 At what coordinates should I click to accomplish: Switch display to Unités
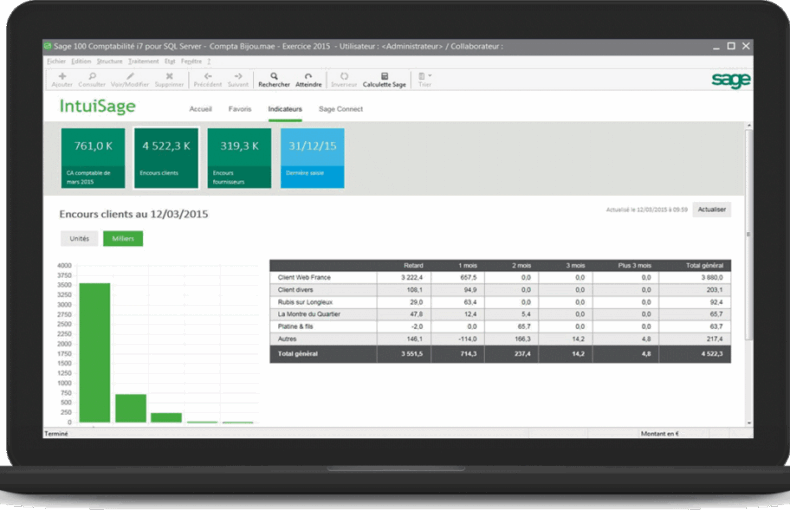click(x=79, y=239)
